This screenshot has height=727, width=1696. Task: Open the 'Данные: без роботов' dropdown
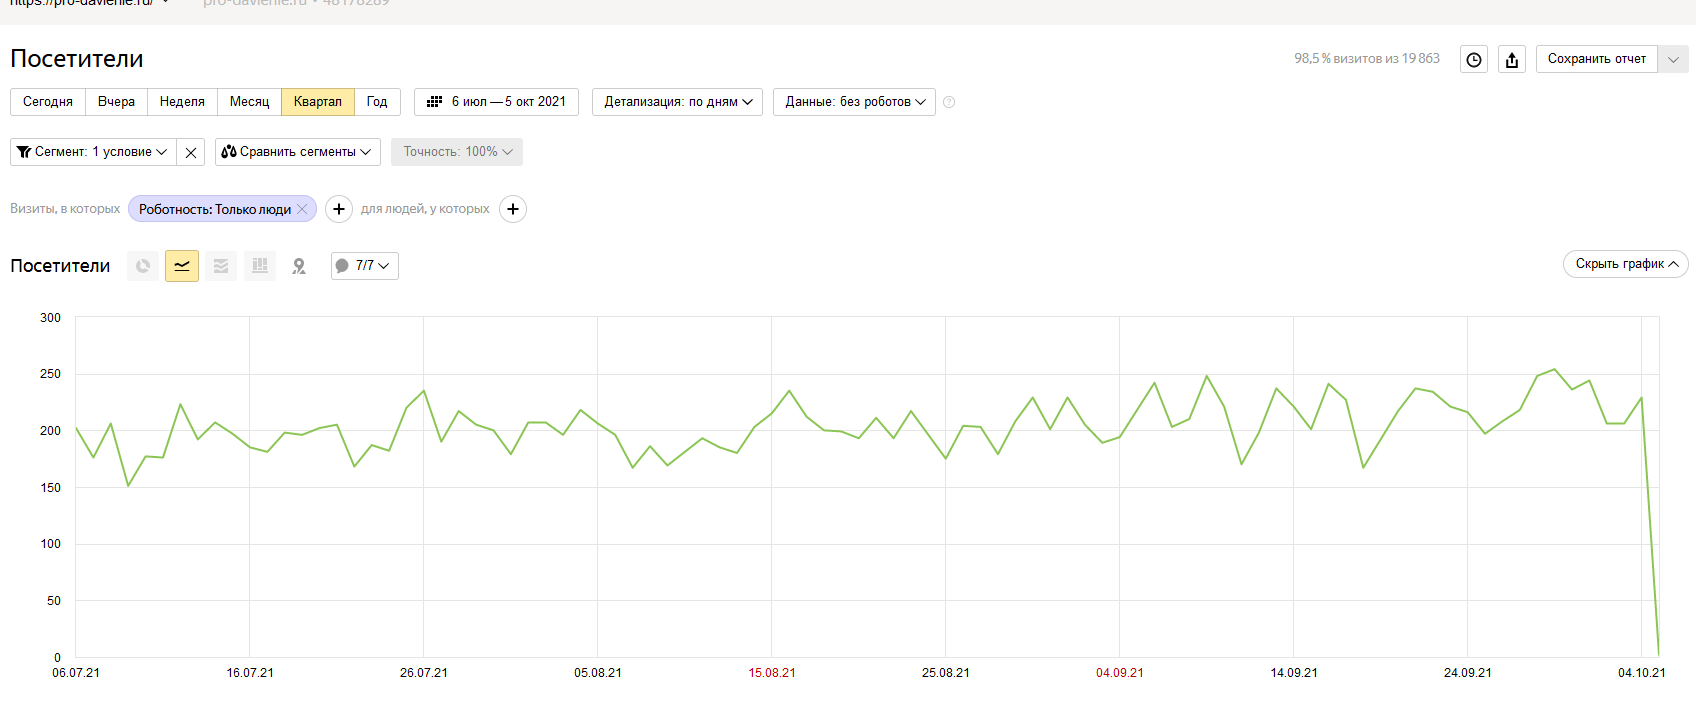855,102
